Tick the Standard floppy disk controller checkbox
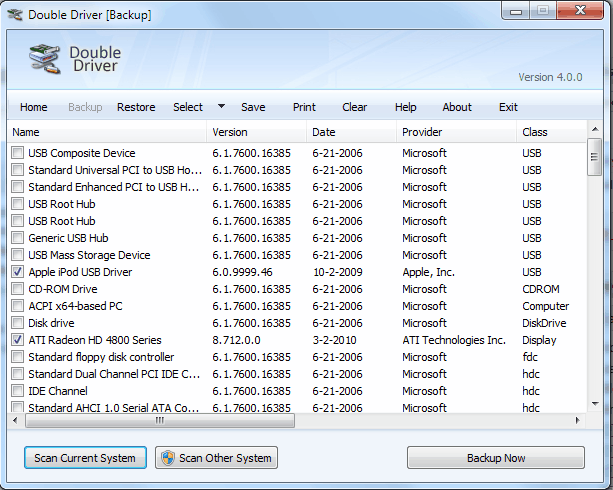Viewport: 613px width, 490px height. coord(18,357)
